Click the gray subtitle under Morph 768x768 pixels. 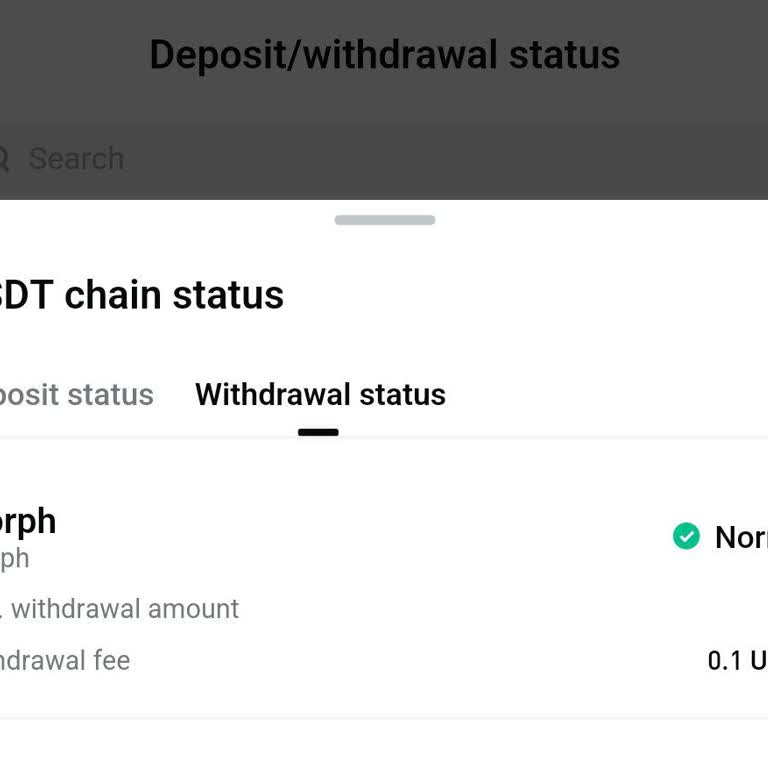14,558
